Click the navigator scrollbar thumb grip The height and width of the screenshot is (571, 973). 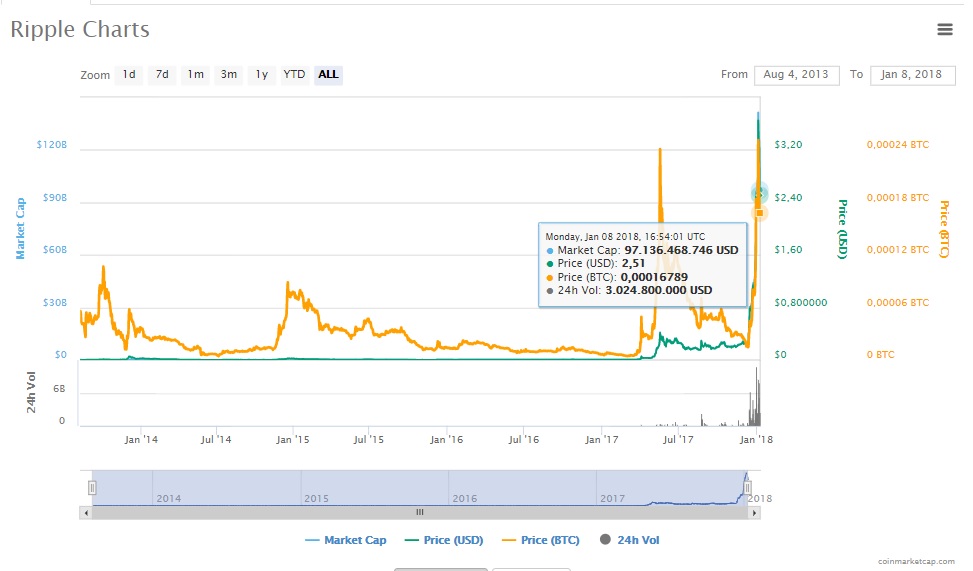(420, 513)
